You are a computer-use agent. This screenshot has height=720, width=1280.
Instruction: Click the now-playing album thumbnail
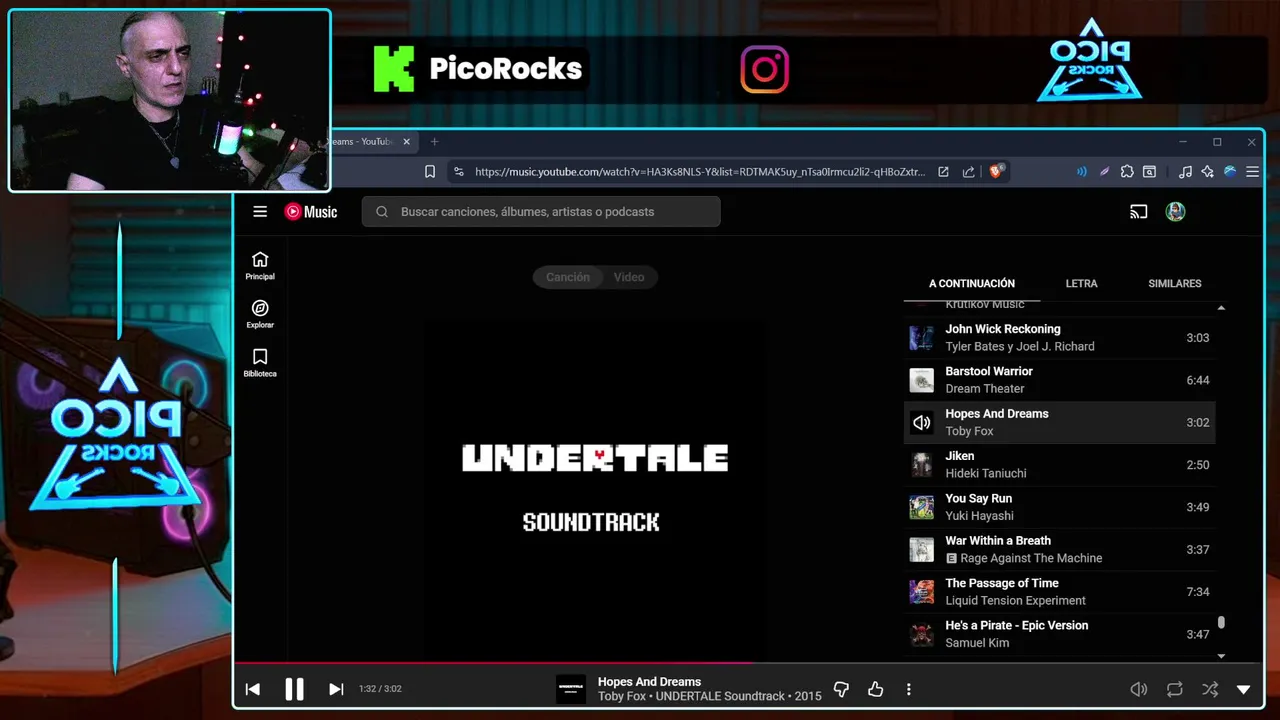tap(571, 689)
